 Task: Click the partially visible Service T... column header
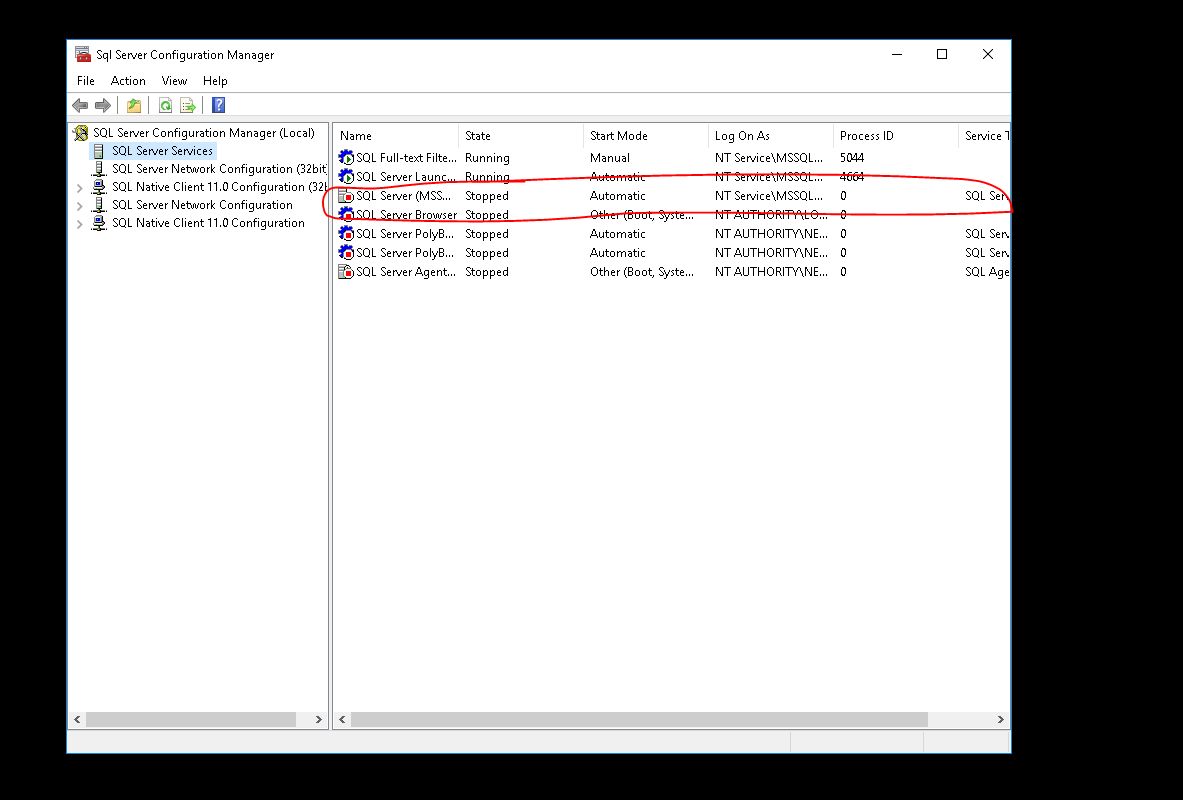coord(985,136)
